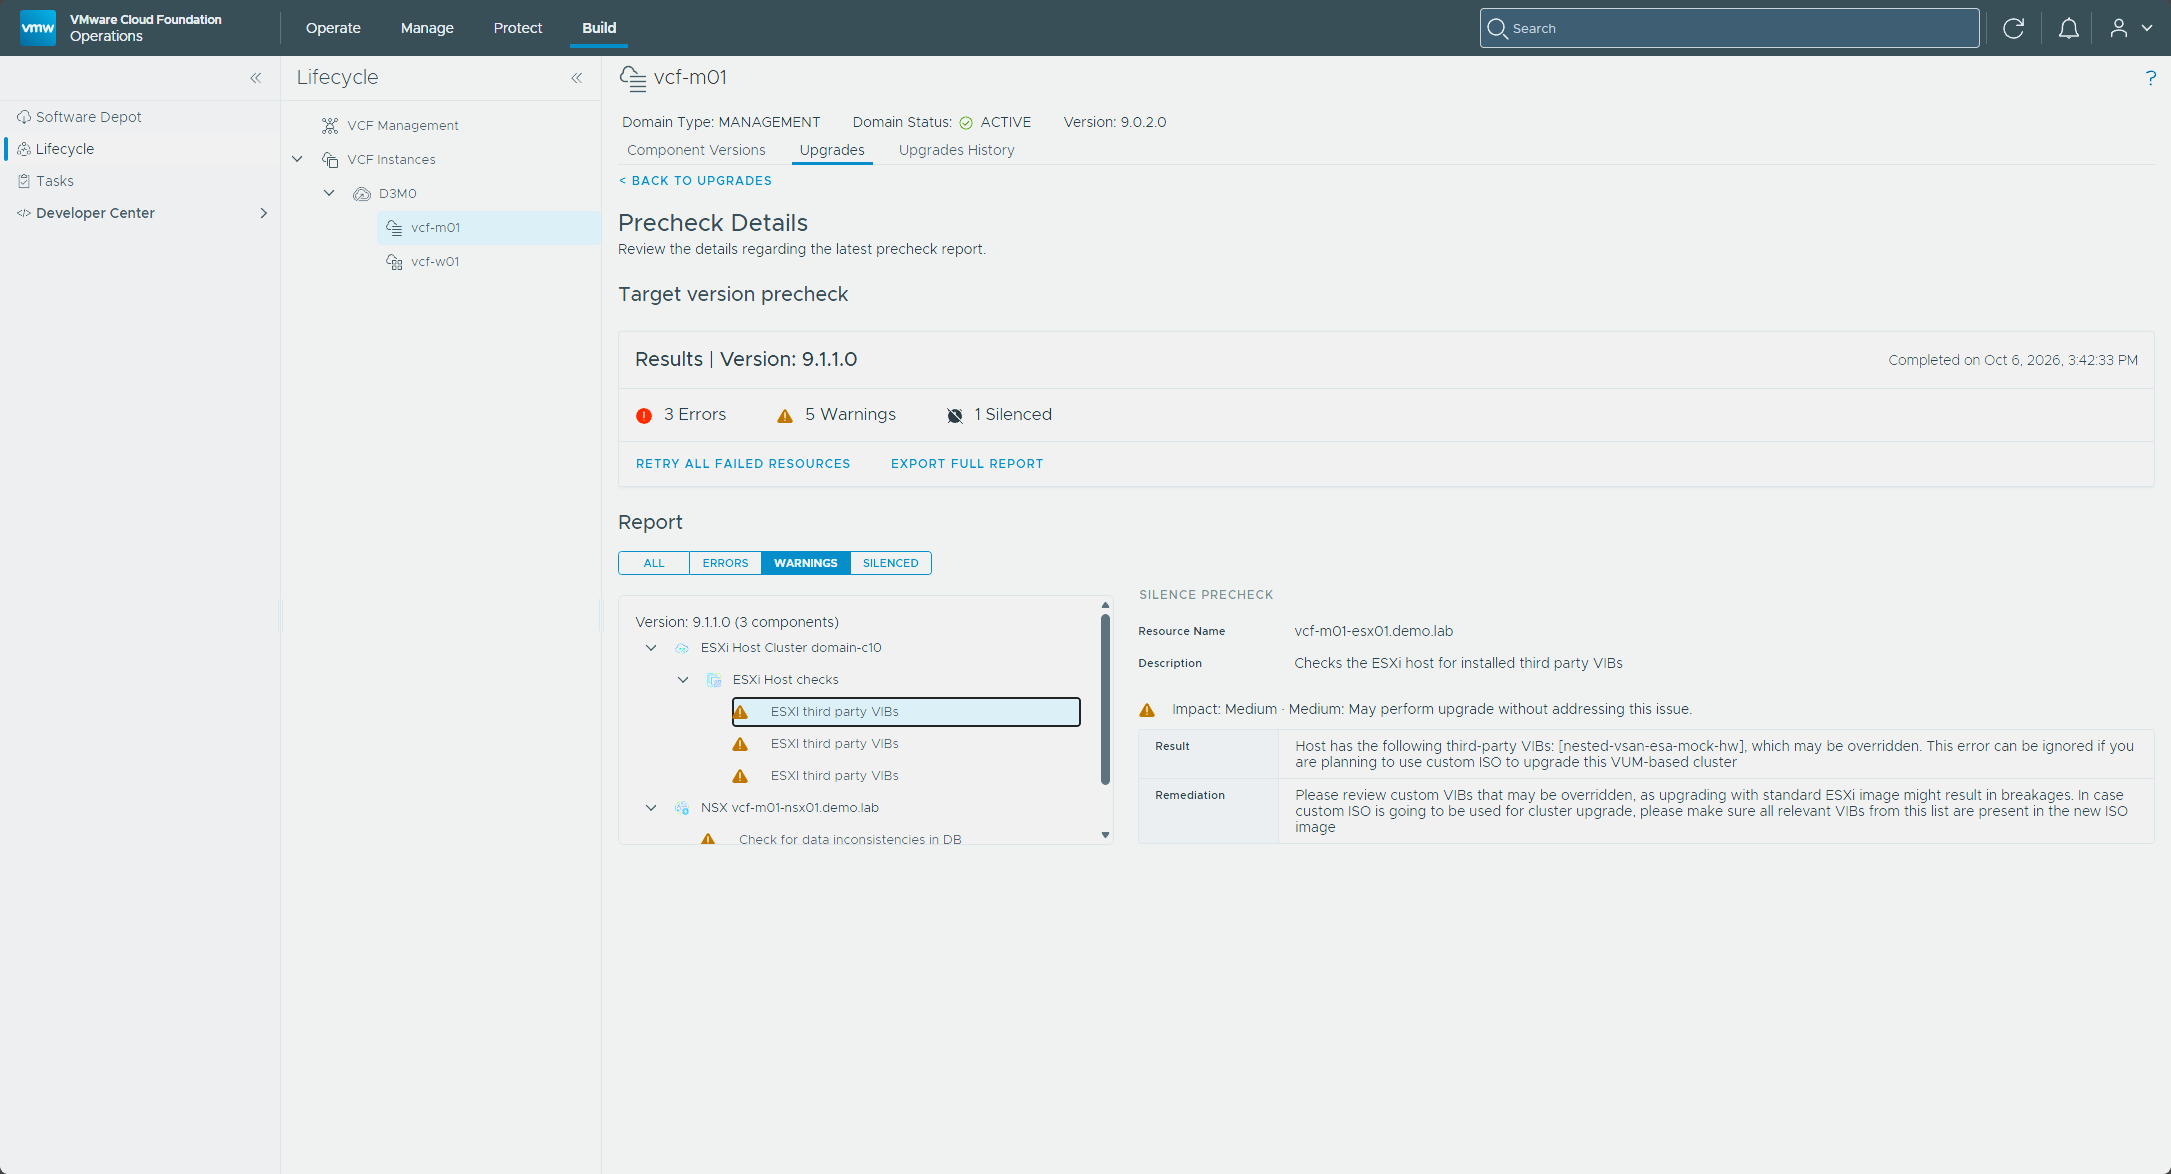Viewport: 2171px width, 1174px height.
Task: Select Check for data inconsistencies in DB
Action: [x=850, y=839]
